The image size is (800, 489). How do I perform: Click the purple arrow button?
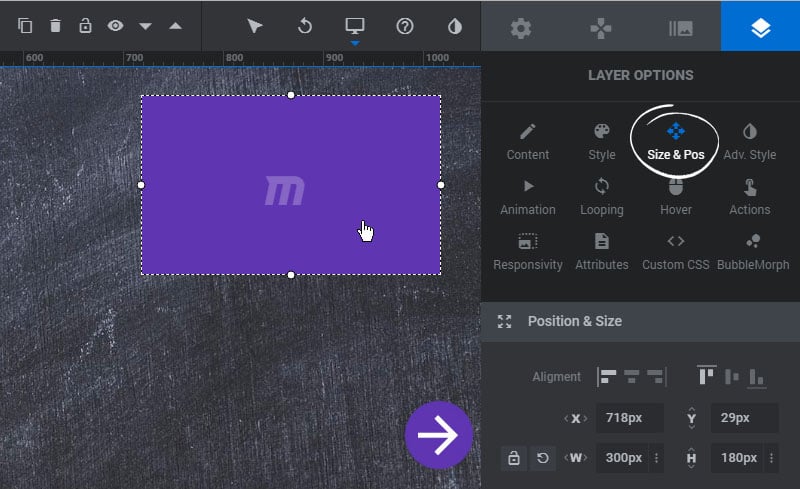coord(438,435)
